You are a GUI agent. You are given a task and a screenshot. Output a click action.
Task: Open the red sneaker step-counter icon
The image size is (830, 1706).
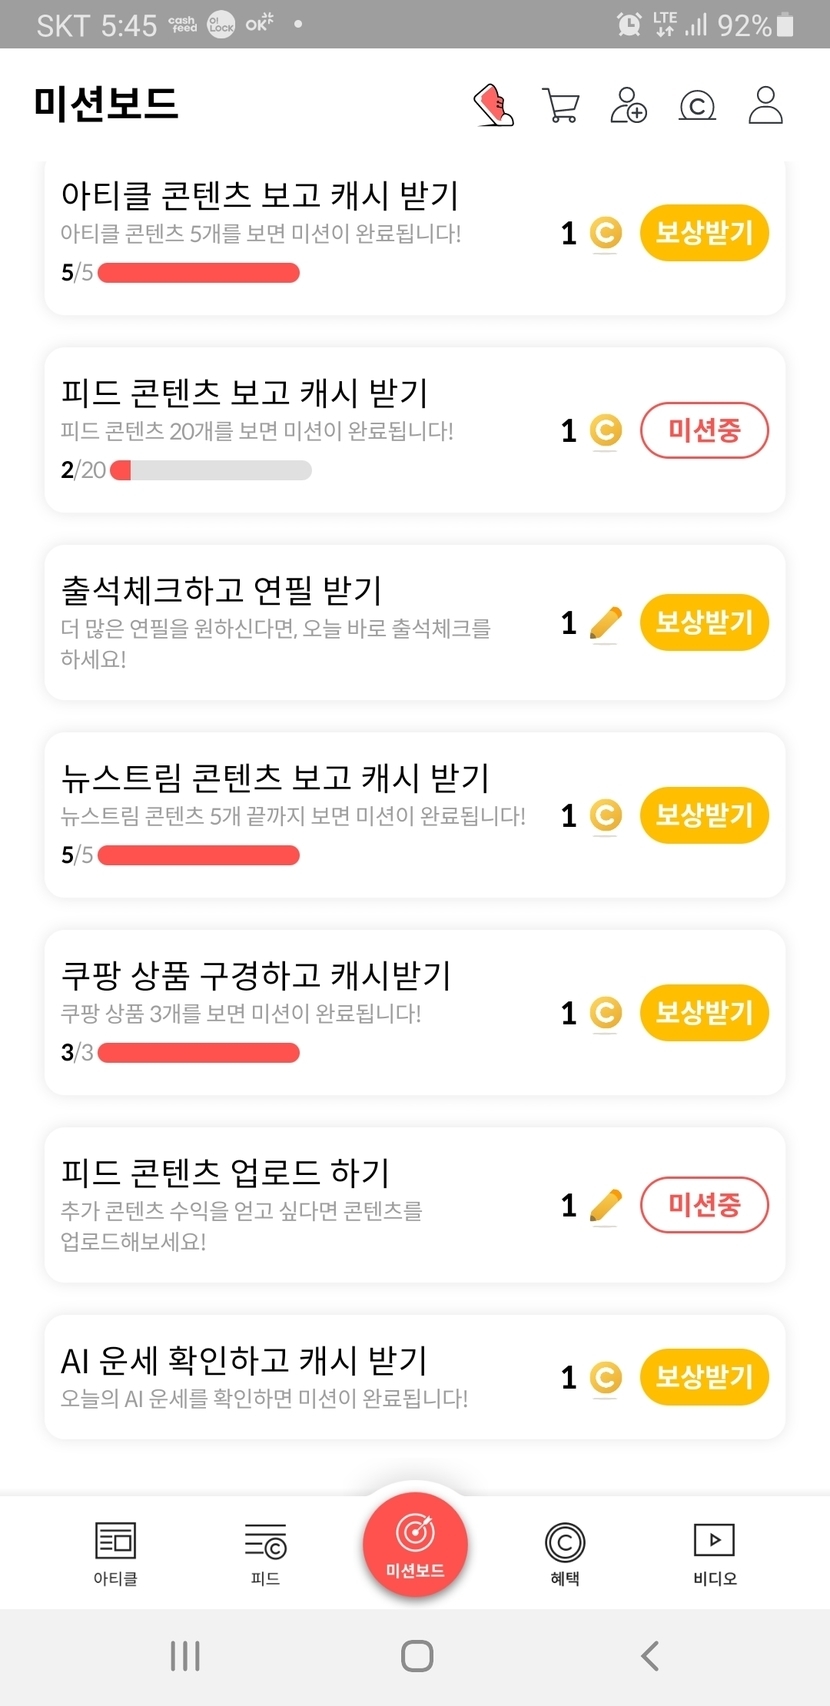pos(493,105)
